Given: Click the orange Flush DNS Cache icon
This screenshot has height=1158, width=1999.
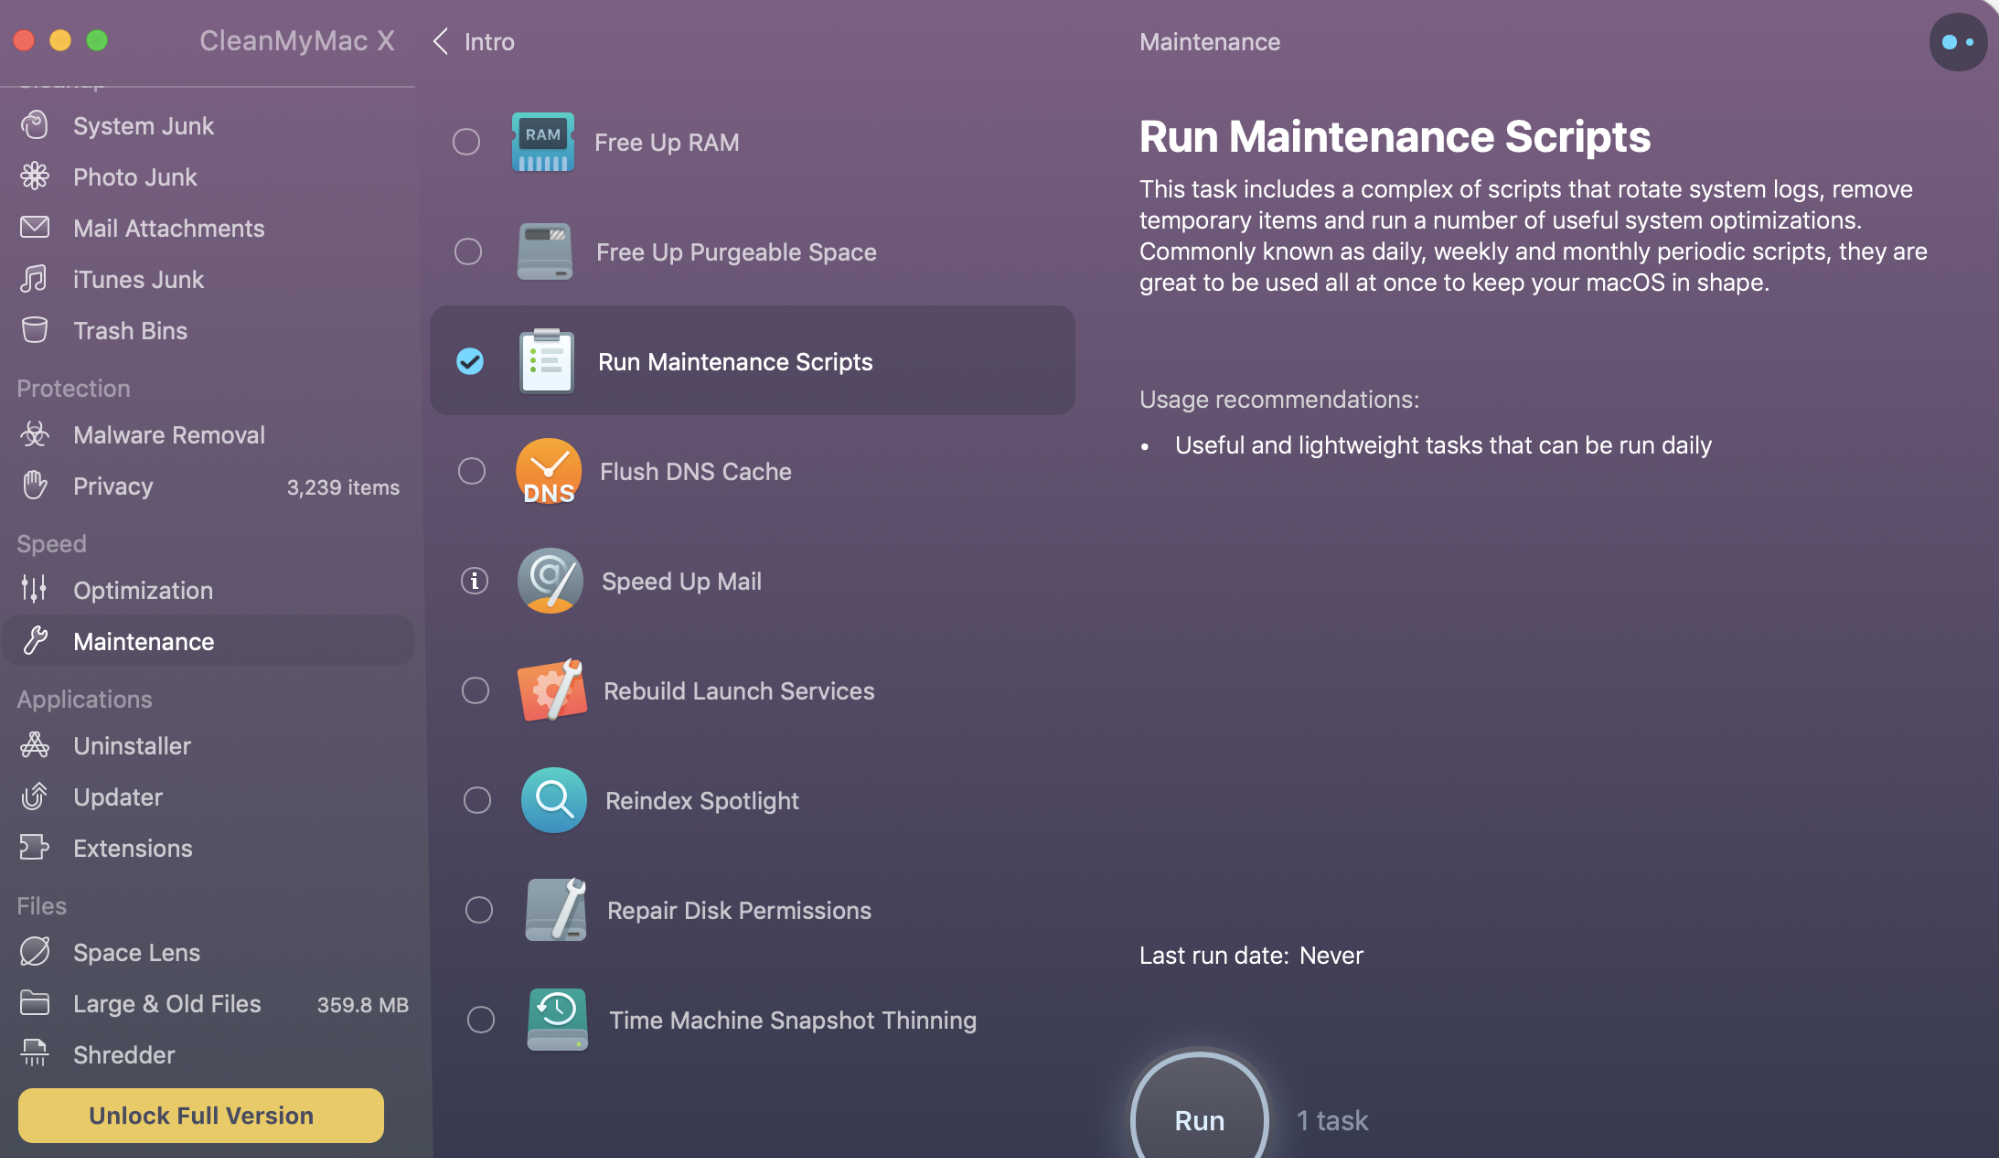Looking at the screenshot, I should tap(549, 471).
